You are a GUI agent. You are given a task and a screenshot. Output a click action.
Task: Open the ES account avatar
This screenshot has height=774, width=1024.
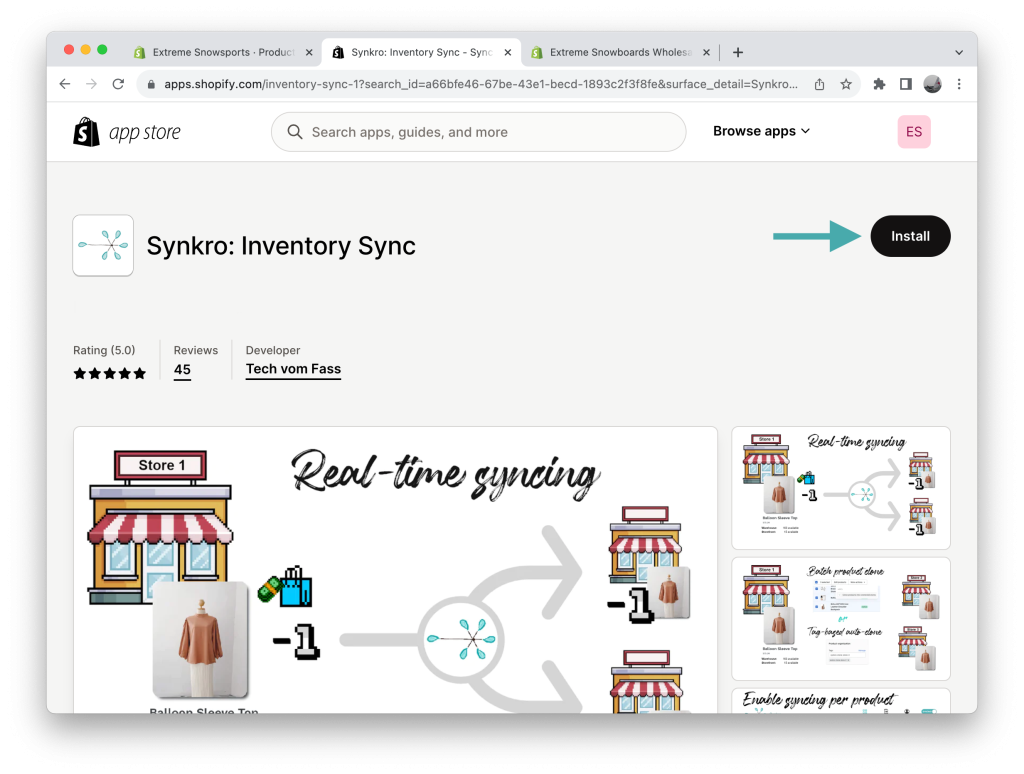click(914, 132)
